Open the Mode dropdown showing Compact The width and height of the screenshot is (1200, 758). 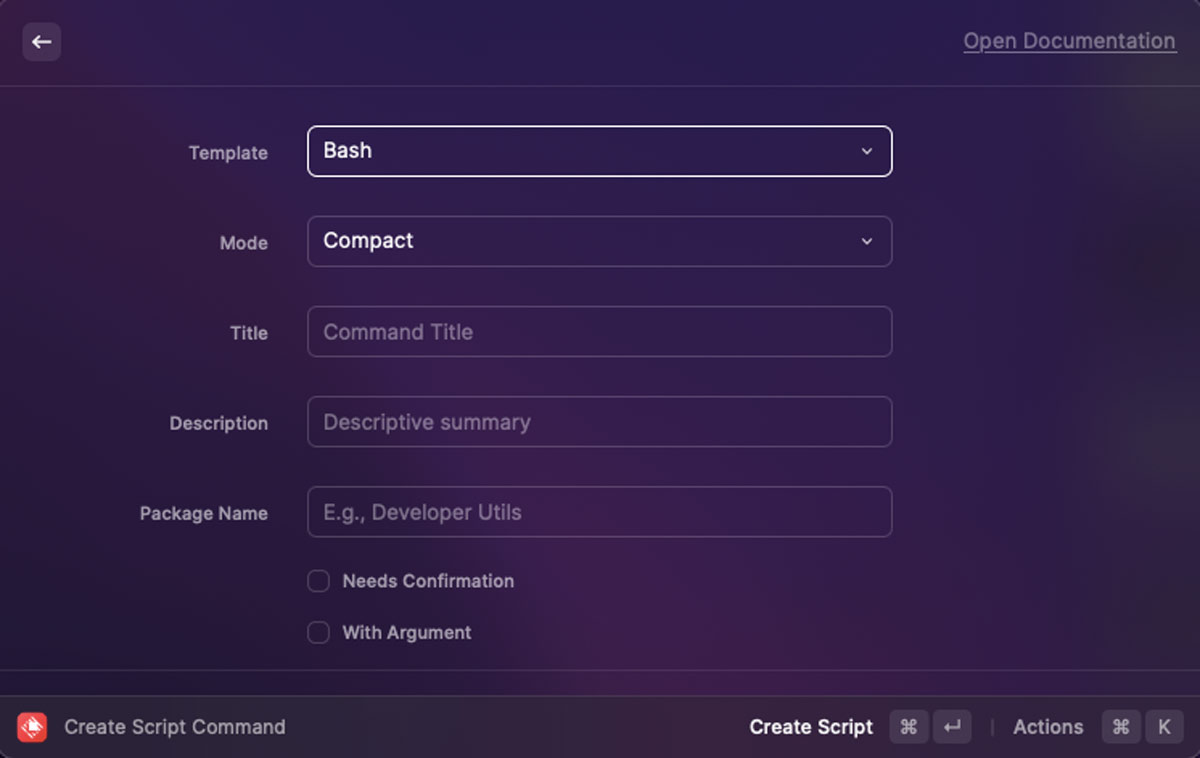600,241
